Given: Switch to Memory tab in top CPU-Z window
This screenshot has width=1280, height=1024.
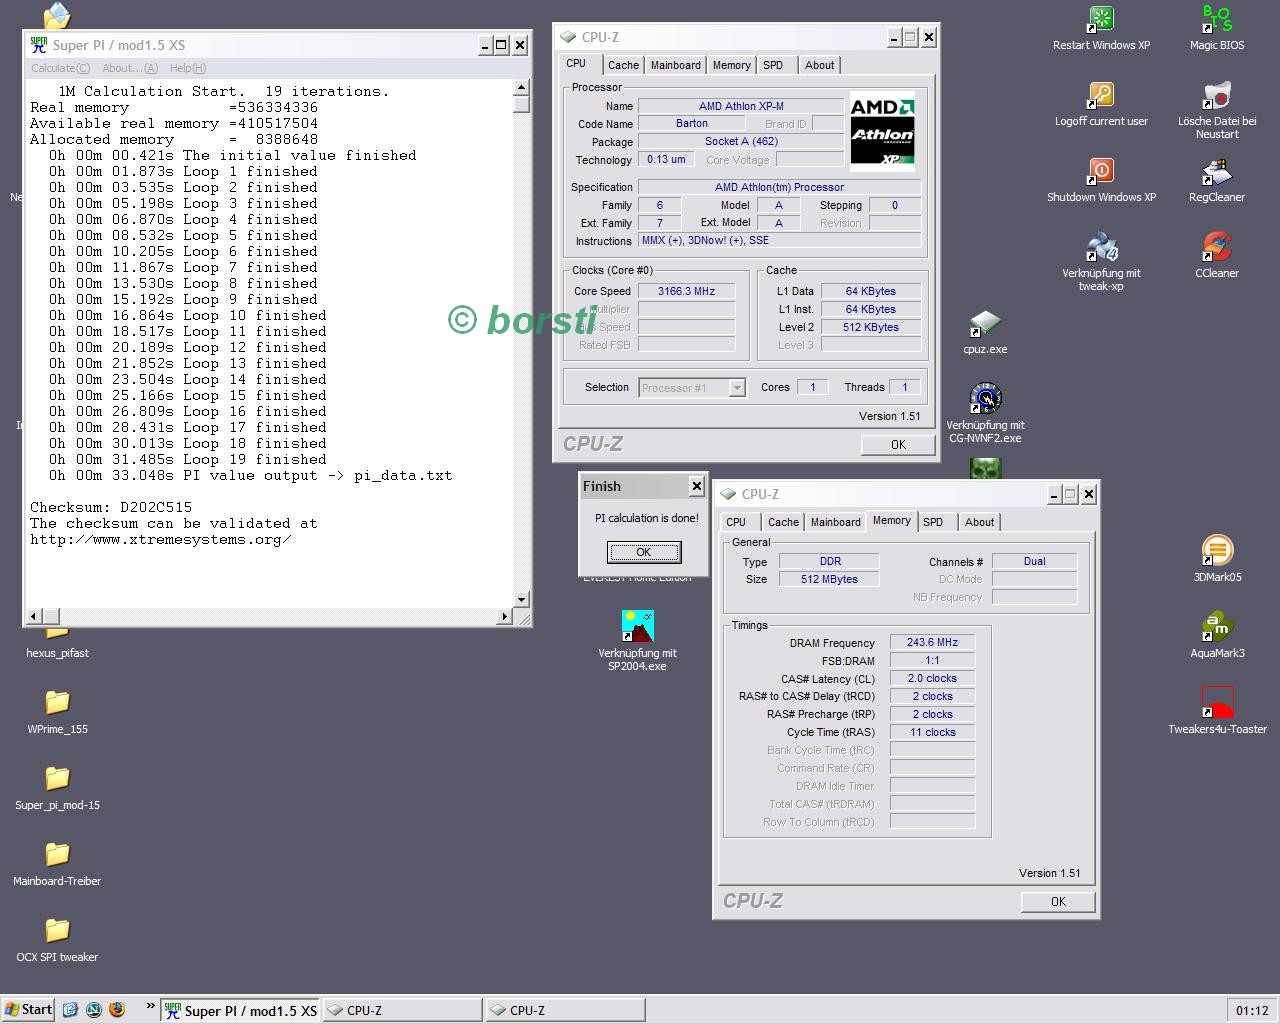Looking at the screenshot, I should pyautogui.click(x=731, y=65).
